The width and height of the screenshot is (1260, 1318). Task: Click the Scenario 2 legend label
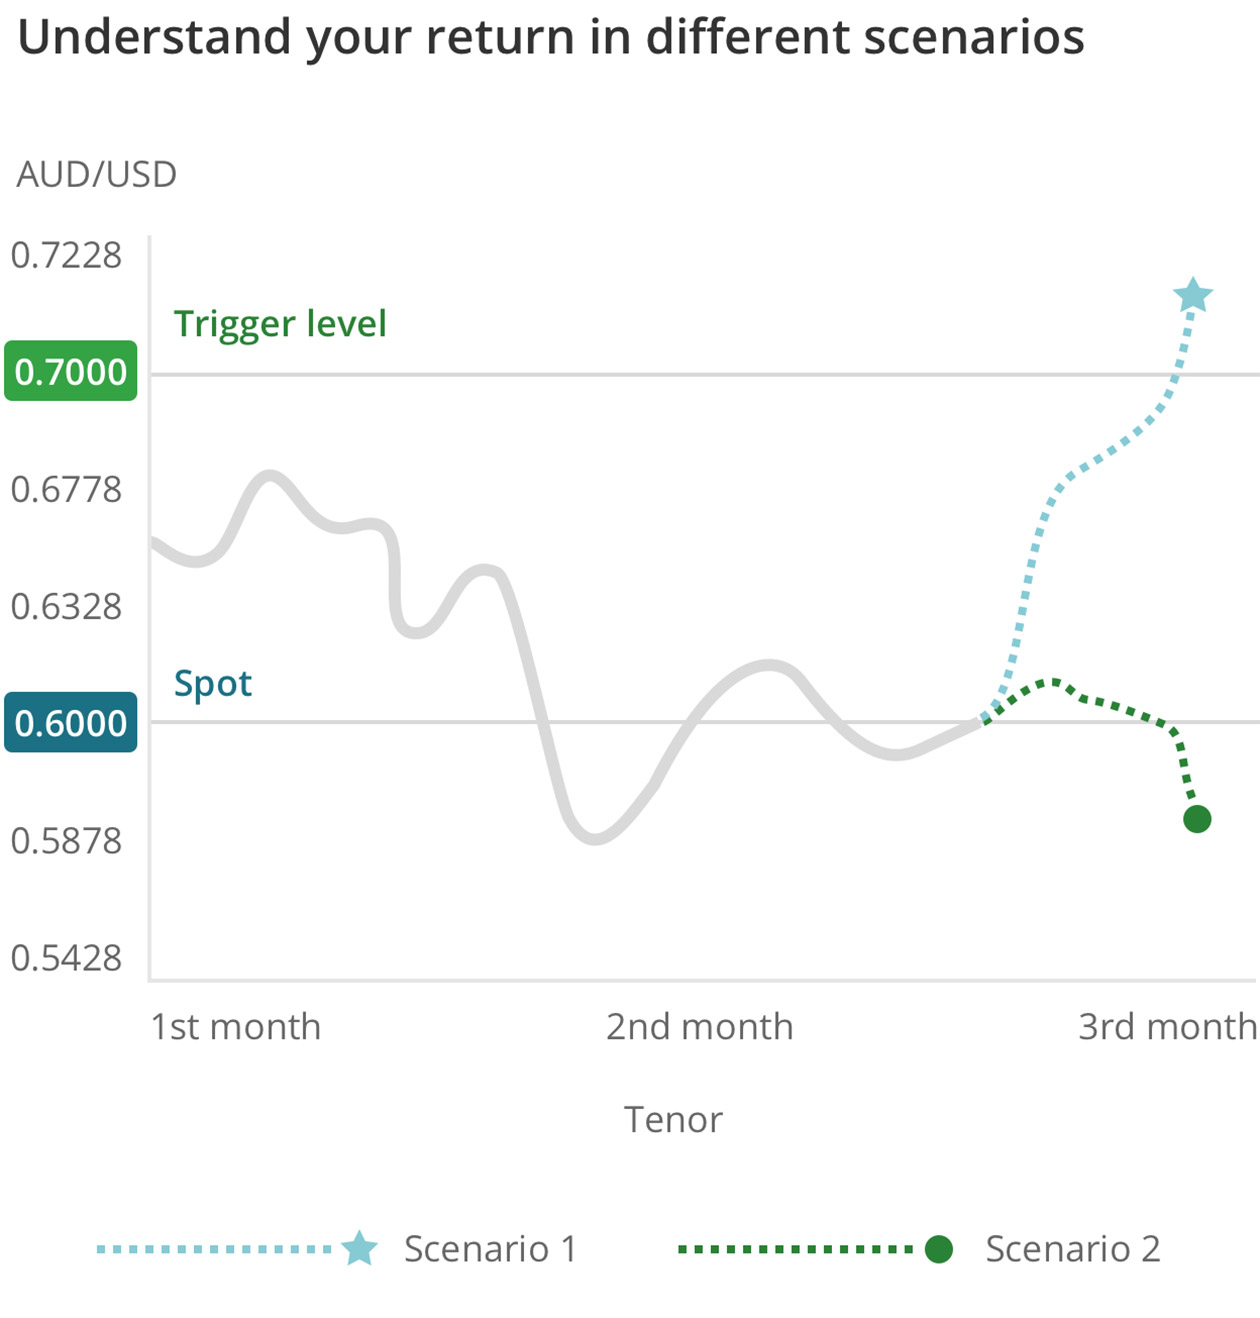tap(1073, 1249)
